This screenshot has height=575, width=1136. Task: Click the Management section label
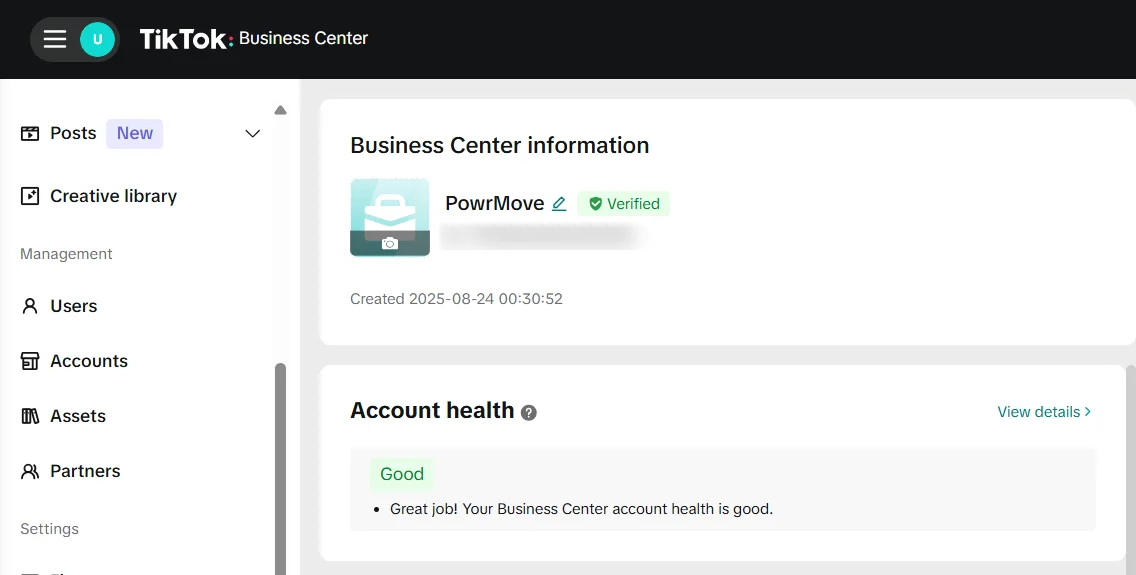point(66,254)
